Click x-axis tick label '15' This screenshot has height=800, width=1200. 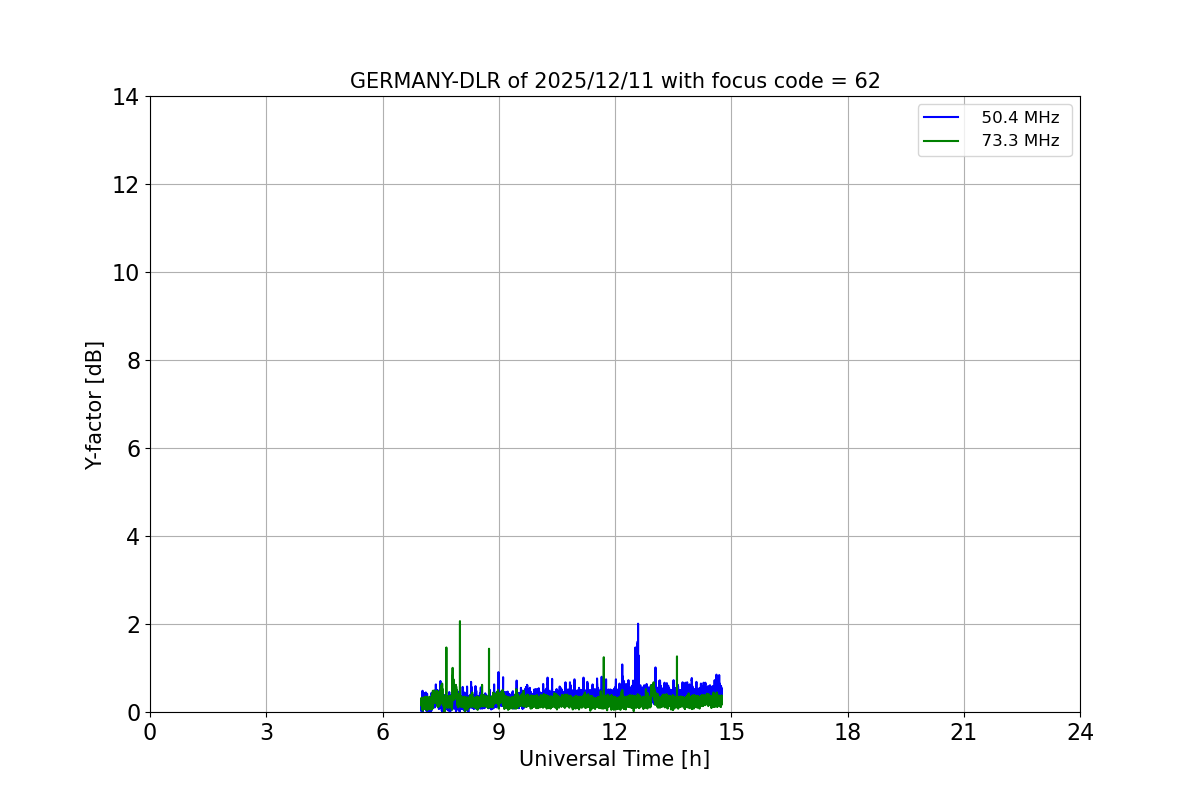tap(731, 732)
